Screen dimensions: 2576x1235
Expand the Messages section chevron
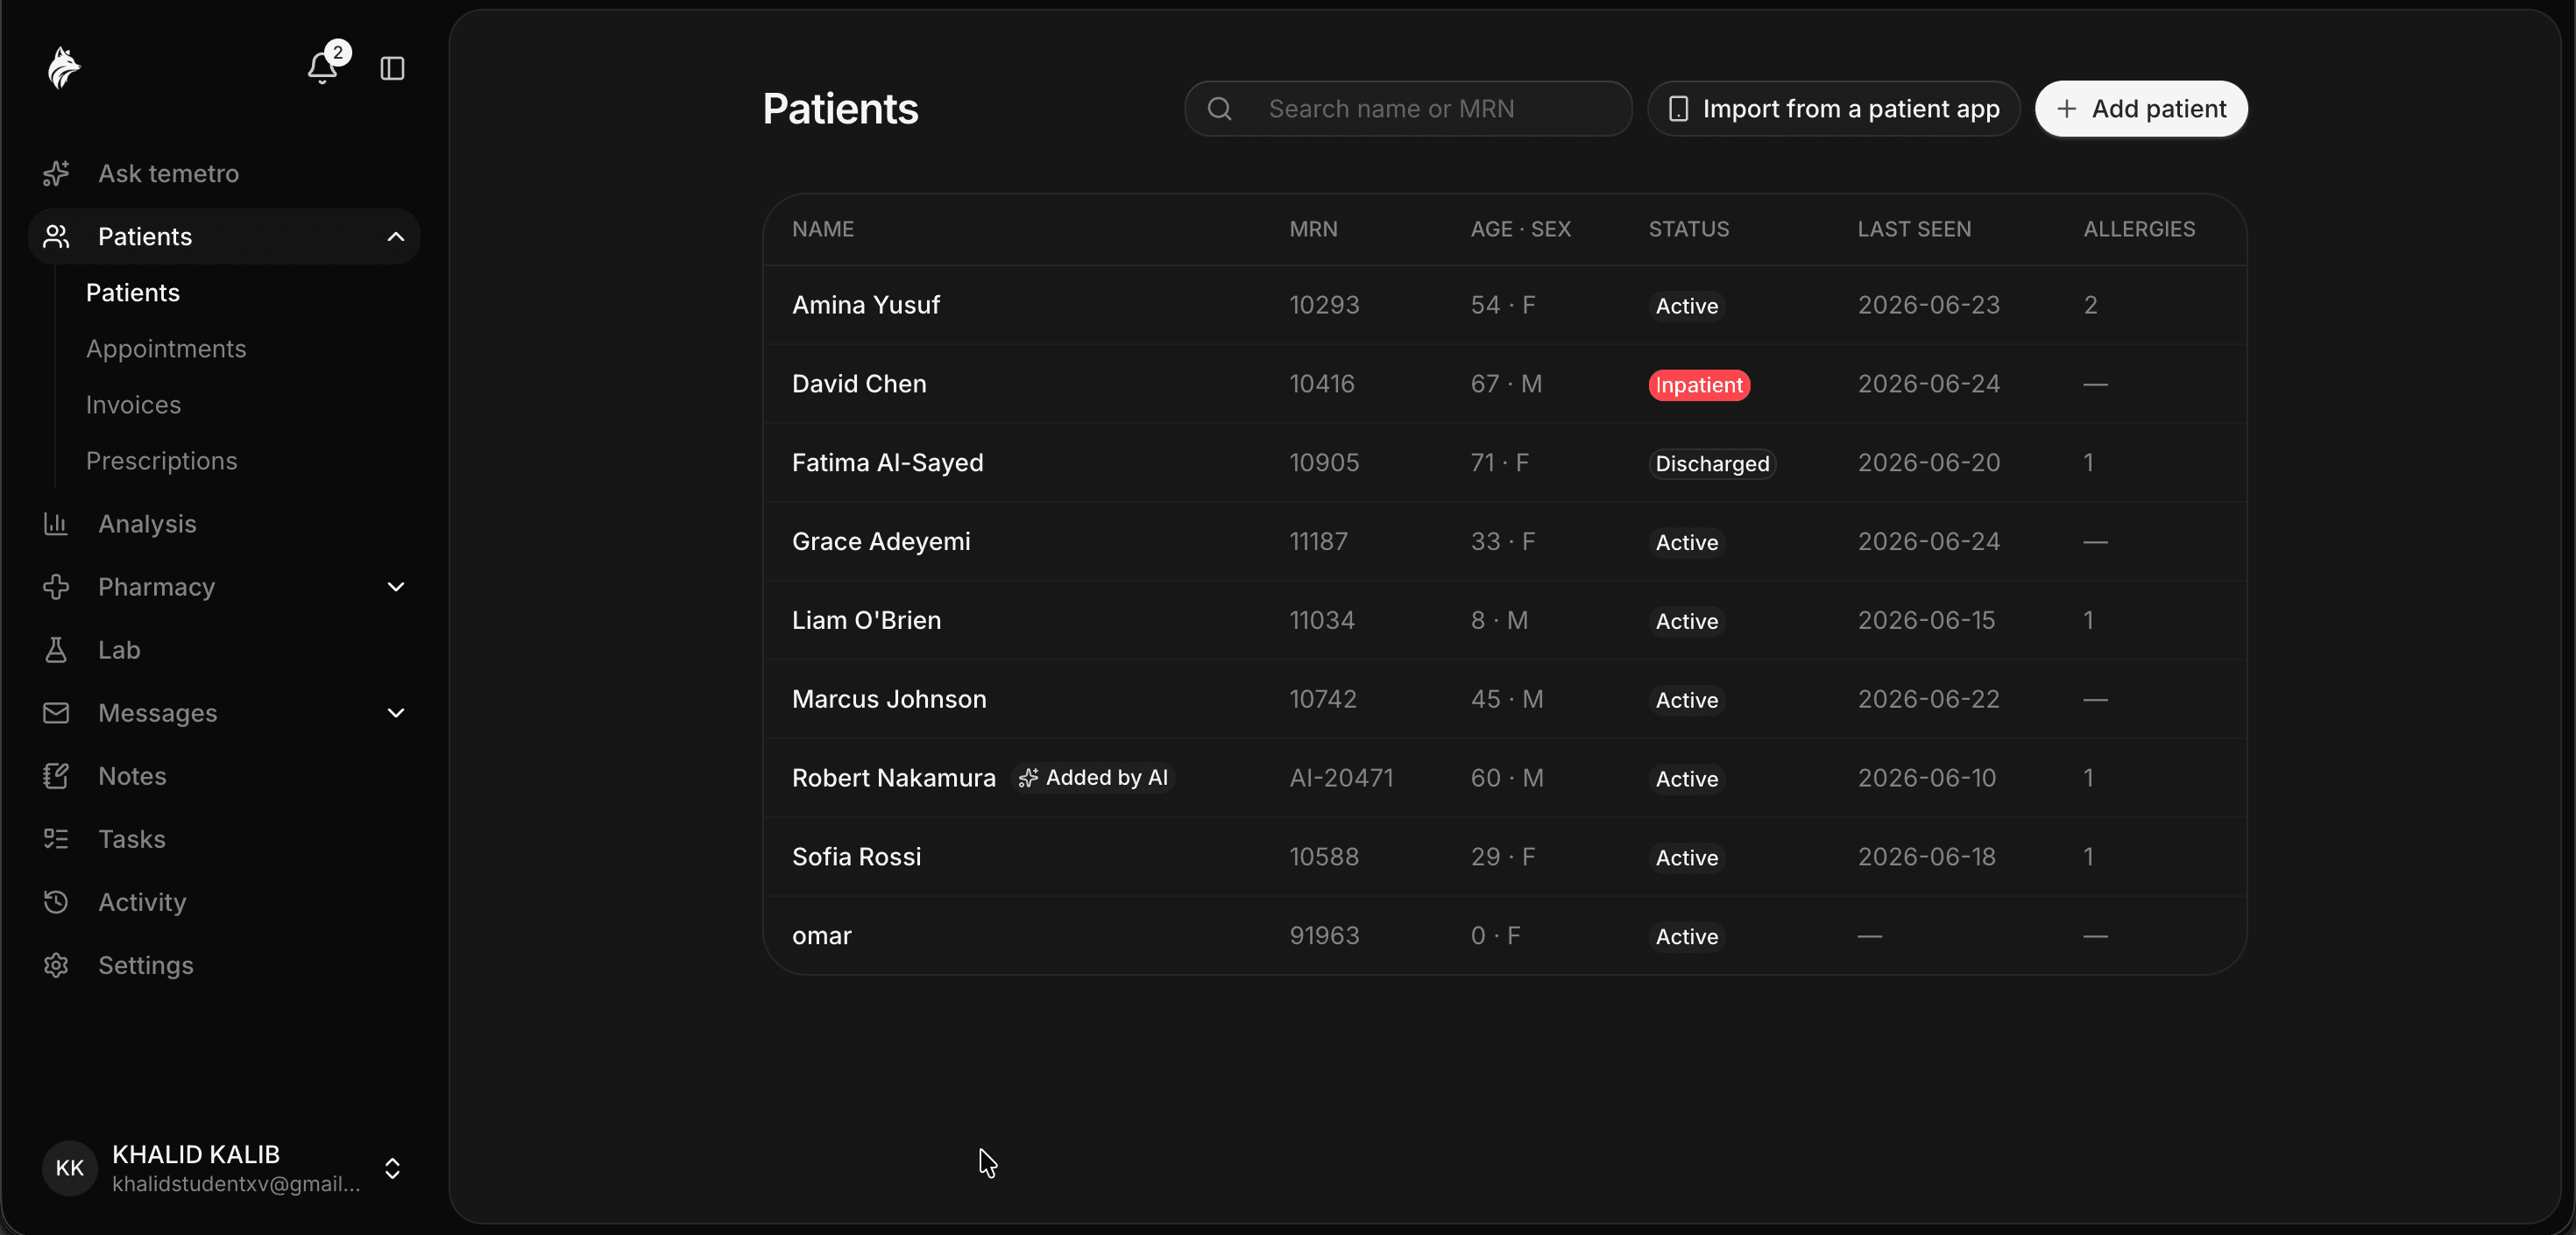(396, 713)
